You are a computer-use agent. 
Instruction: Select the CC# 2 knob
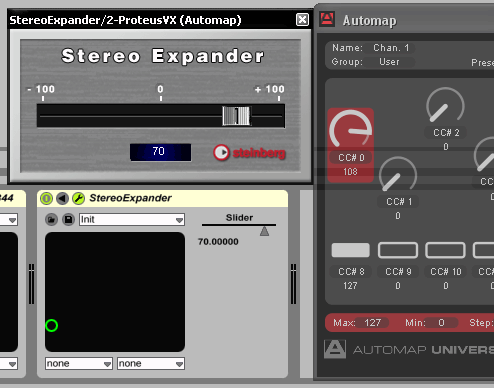coord(445,105)
